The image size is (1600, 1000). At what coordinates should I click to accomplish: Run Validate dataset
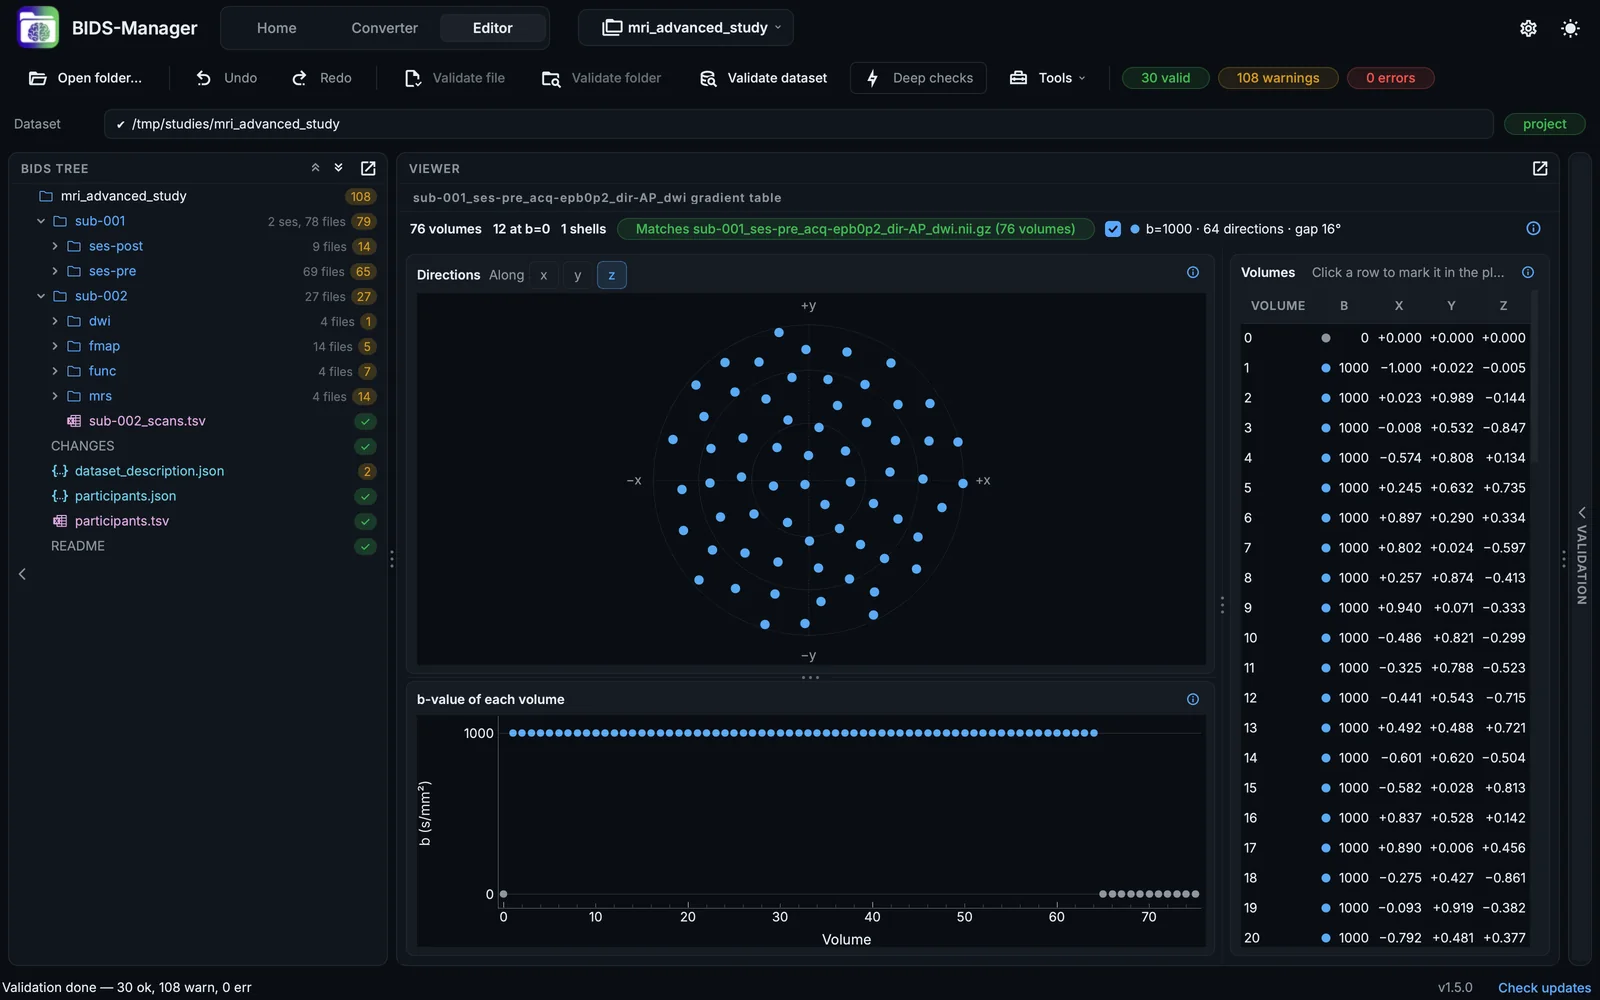pyautogui.click(x=764, y=78)
